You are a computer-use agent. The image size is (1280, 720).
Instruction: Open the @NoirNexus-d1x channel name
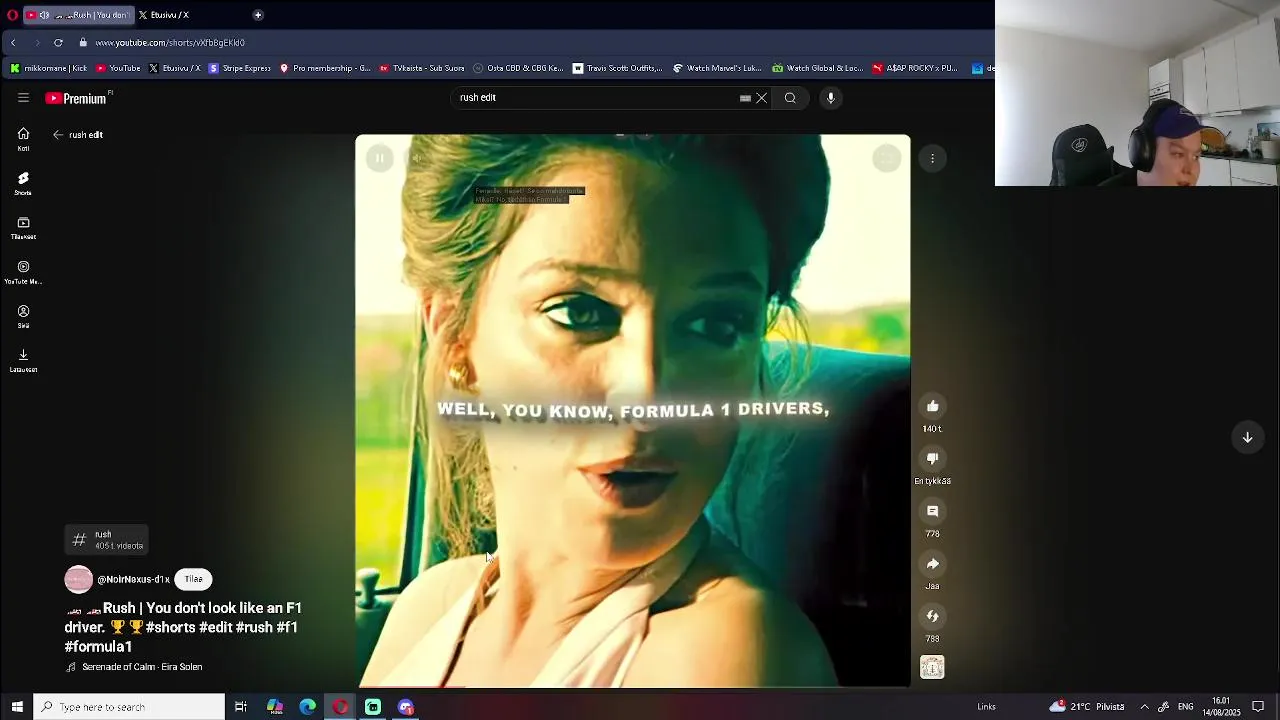click(133, 579)
